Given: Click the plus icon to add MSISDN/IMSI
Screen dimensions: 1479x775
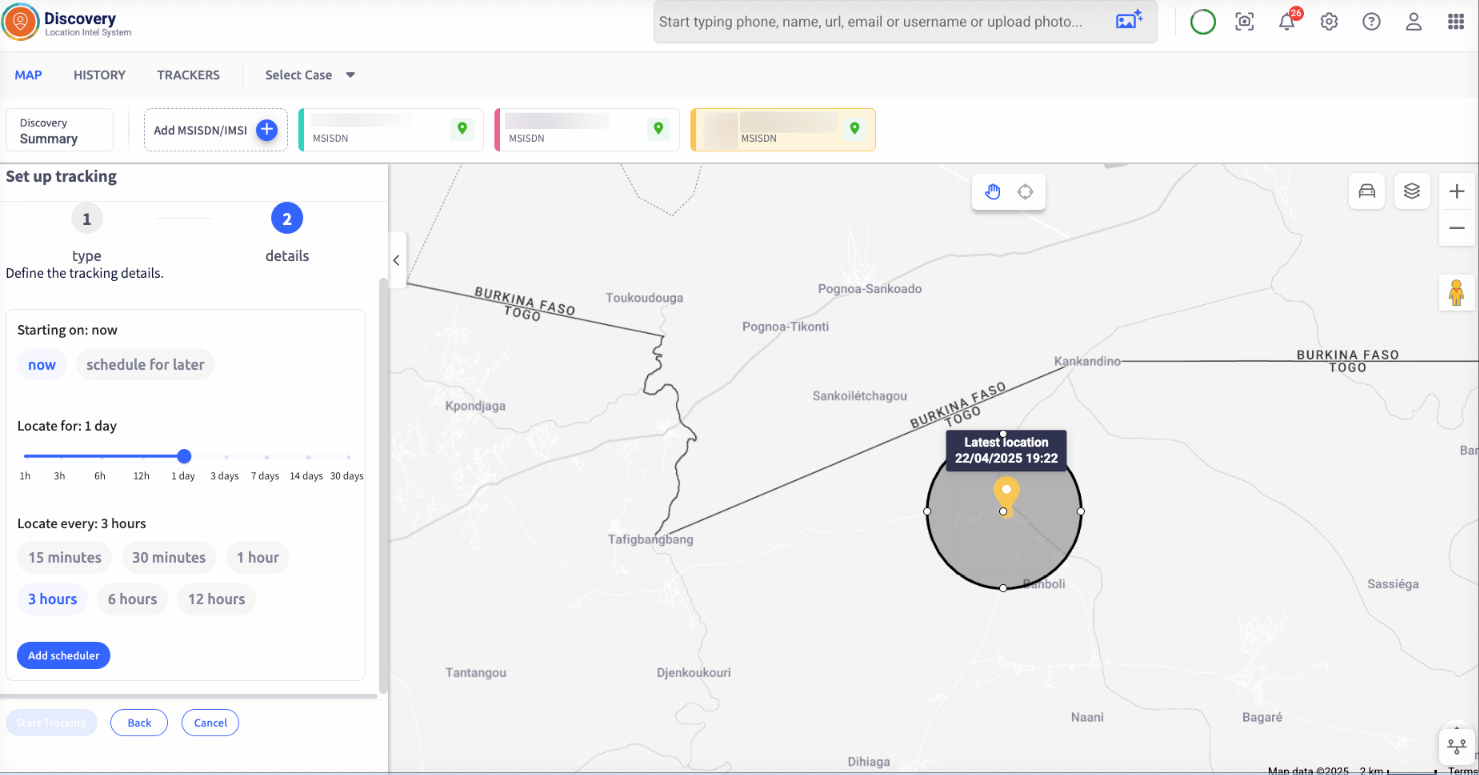Looking at the screenshot, I should [266, 130].
